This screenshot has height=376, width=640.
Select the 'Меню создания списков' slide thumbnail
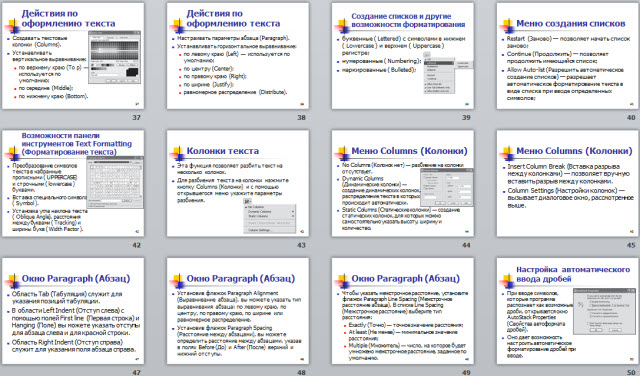pyautogui.click(x=568, y=56)
